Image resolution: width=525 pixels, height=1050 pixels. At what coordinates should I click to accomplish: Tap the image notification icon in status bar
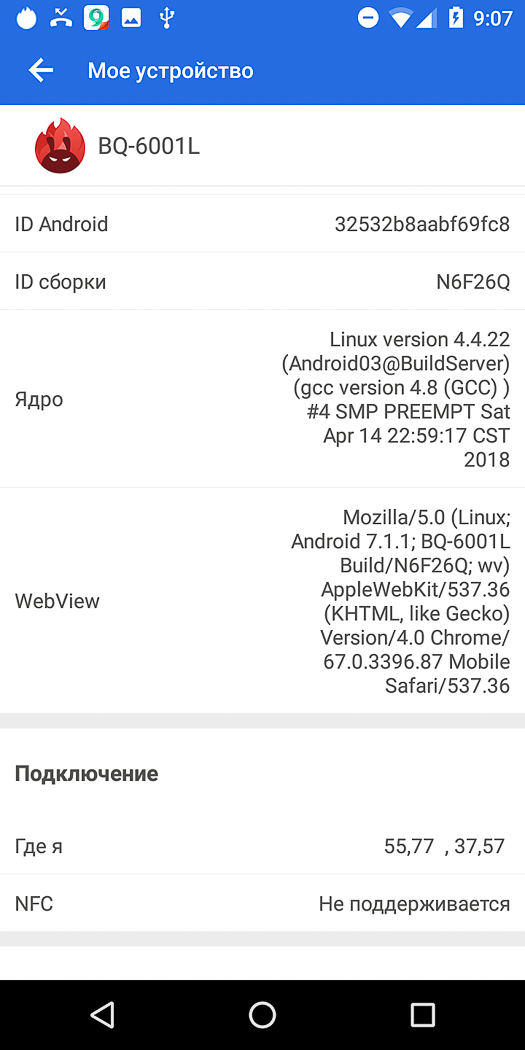coord(131,18)
